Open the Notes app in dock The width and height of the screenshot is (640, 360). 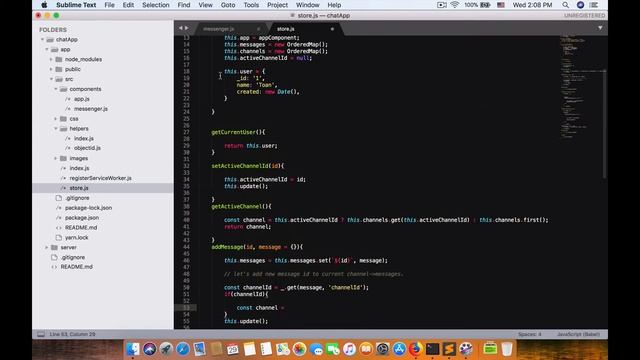(x=249, y=349)
